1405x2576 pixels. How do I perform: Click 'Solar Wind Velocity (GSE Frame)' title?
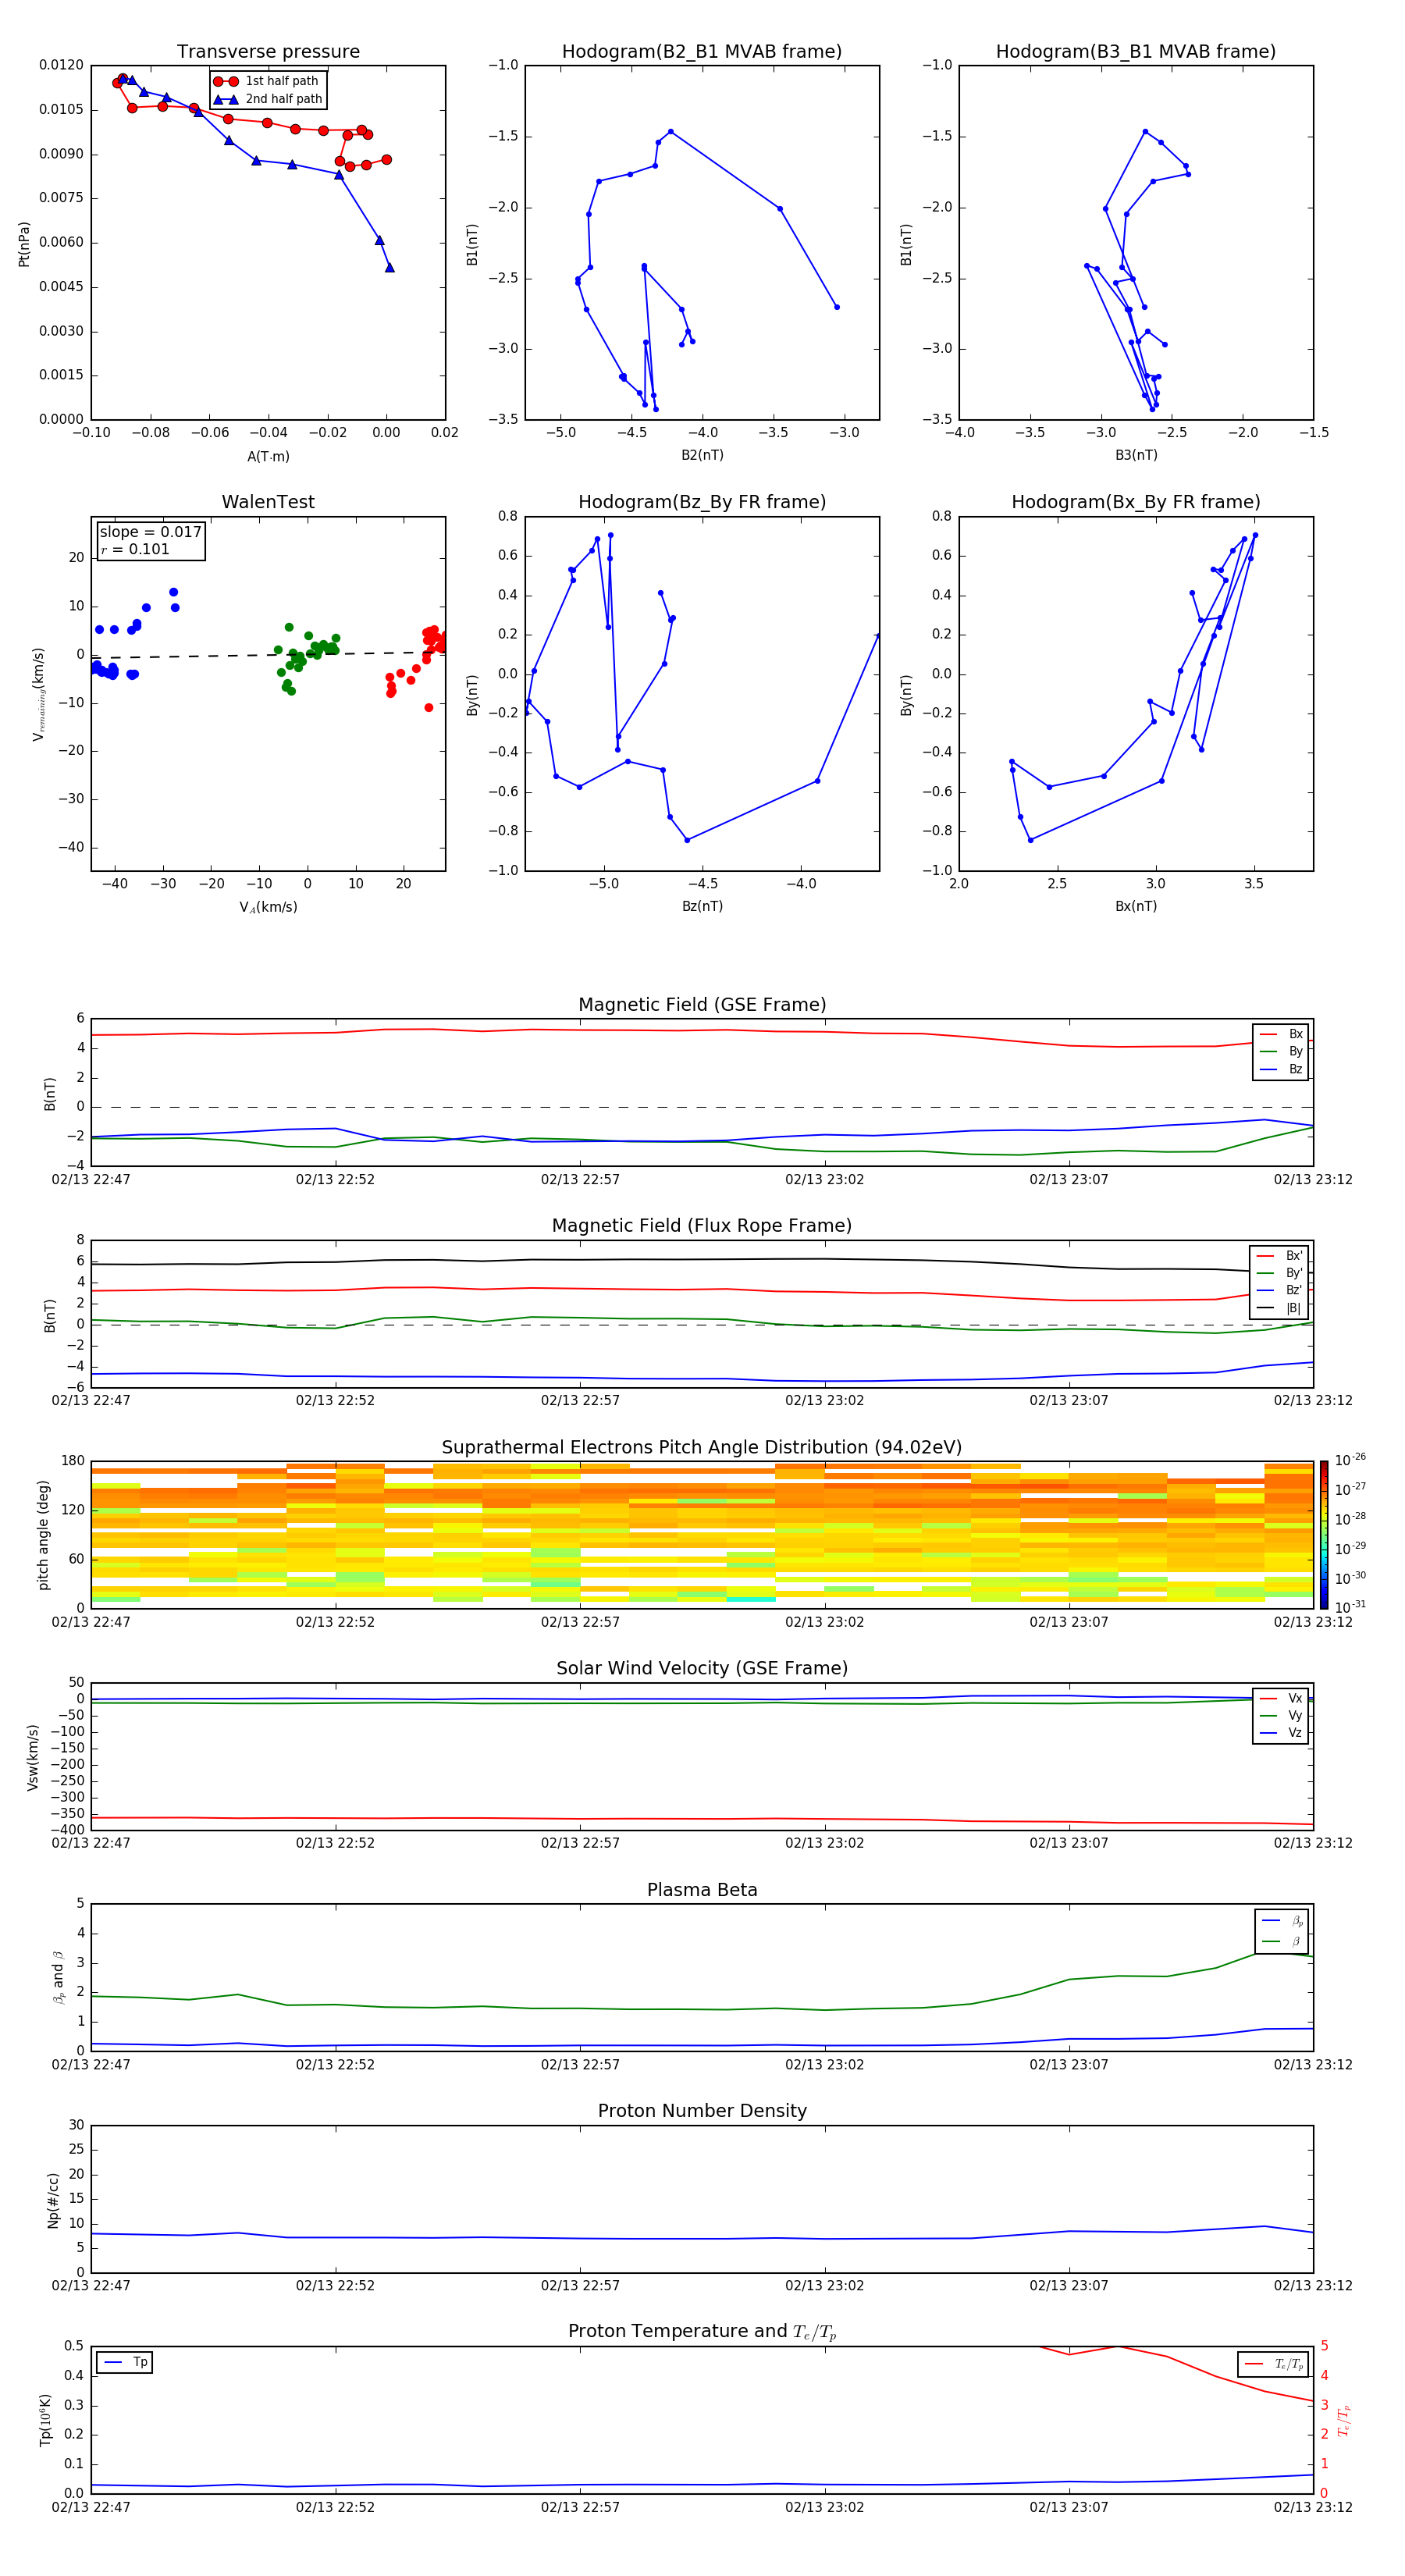[x=702, y=1668]
